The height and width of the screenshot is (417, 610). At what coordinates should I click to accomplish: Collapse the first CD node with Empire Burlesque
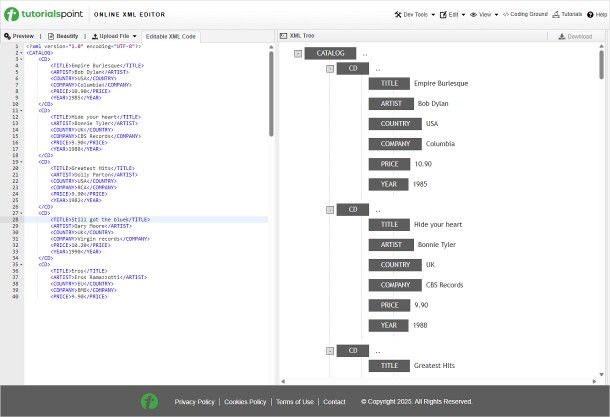tap(330, 69)
